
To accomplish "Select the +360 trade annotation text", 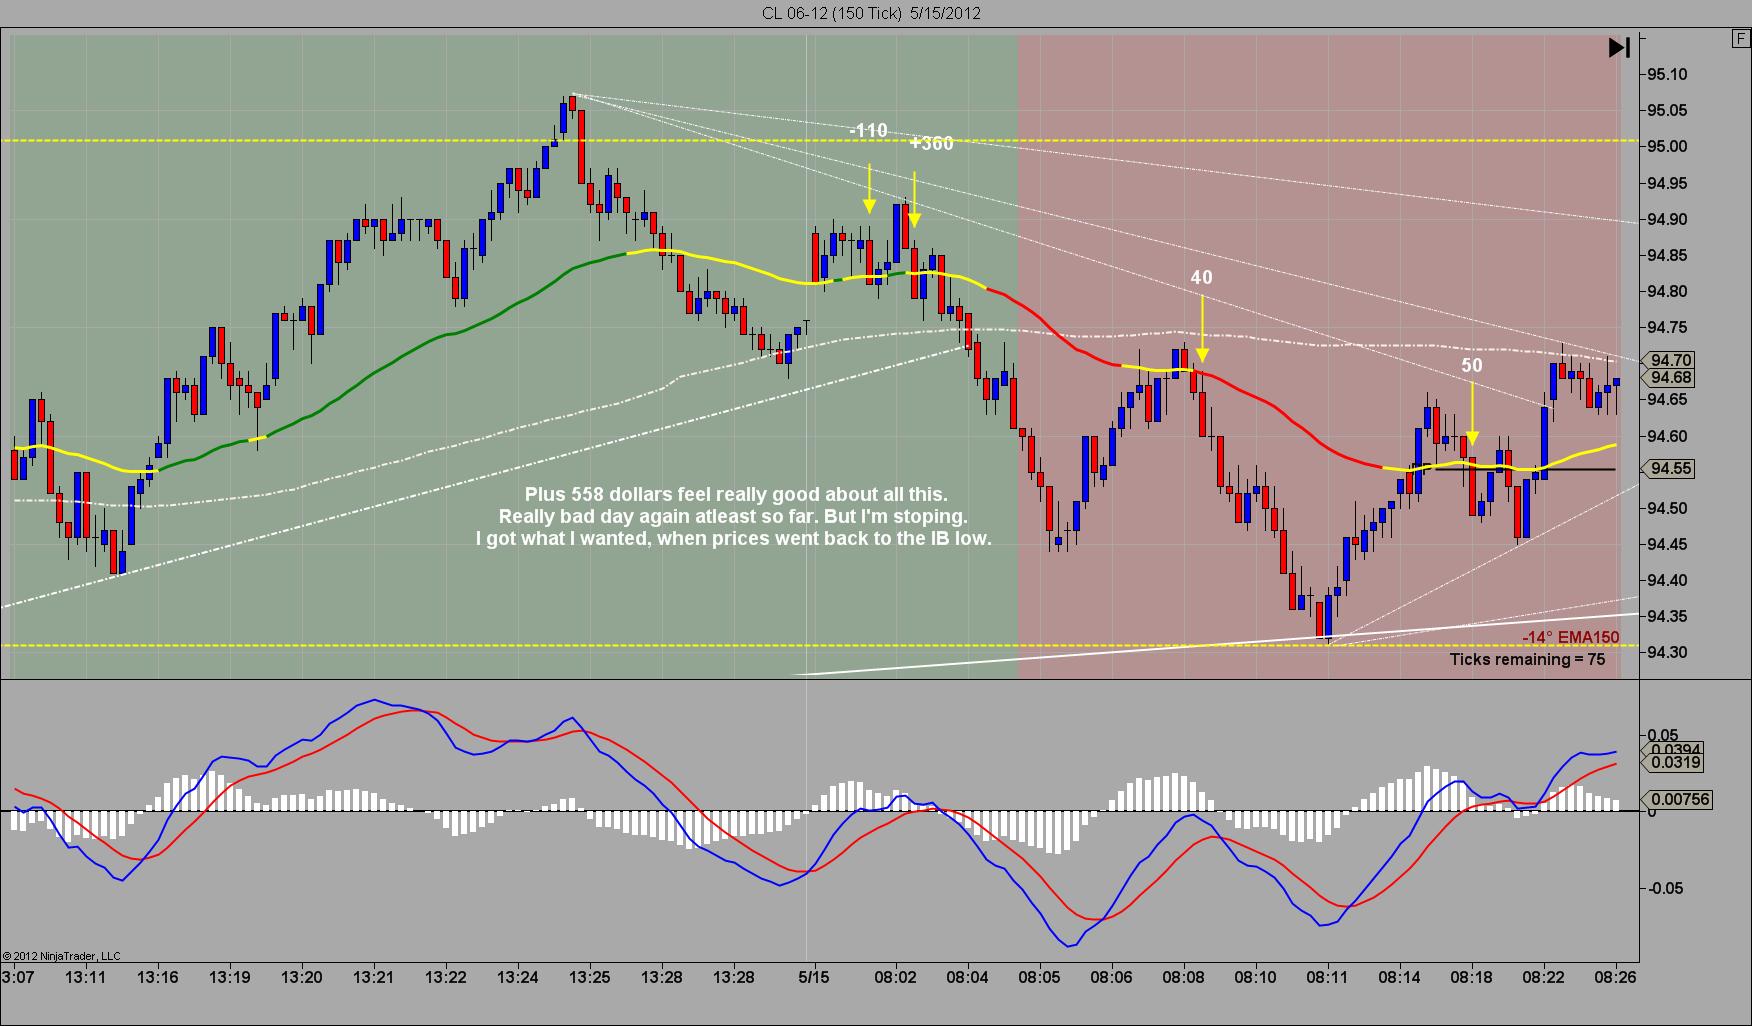I will tap(931, 144).
